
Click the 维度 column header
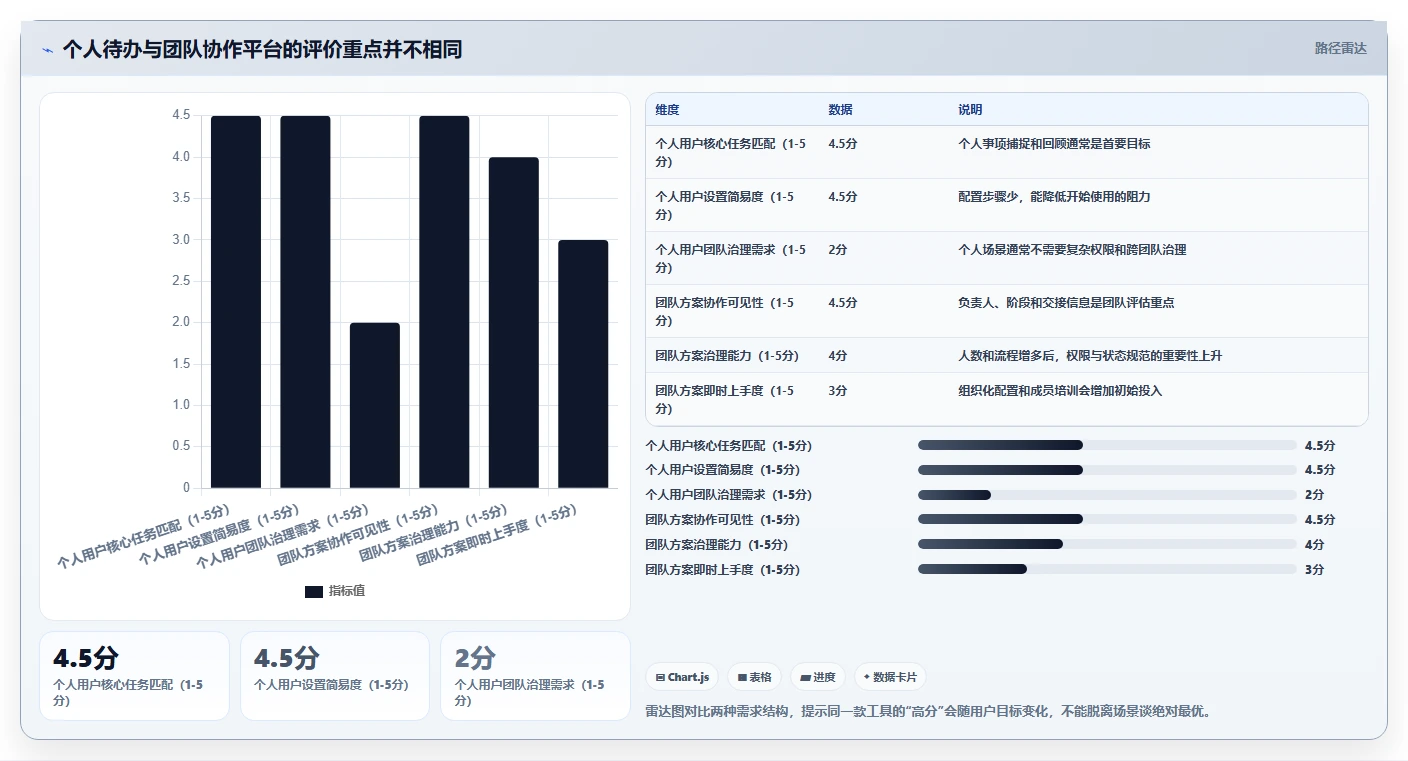[x=667, y=110]
